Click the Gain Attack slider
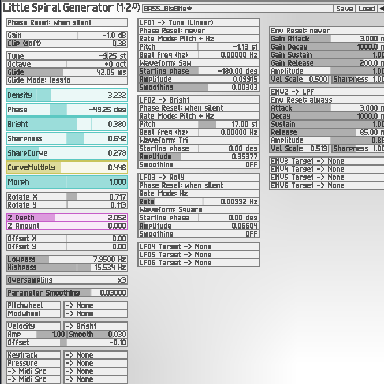The height and width of the screenshot is (384, 384). [327, 39]
